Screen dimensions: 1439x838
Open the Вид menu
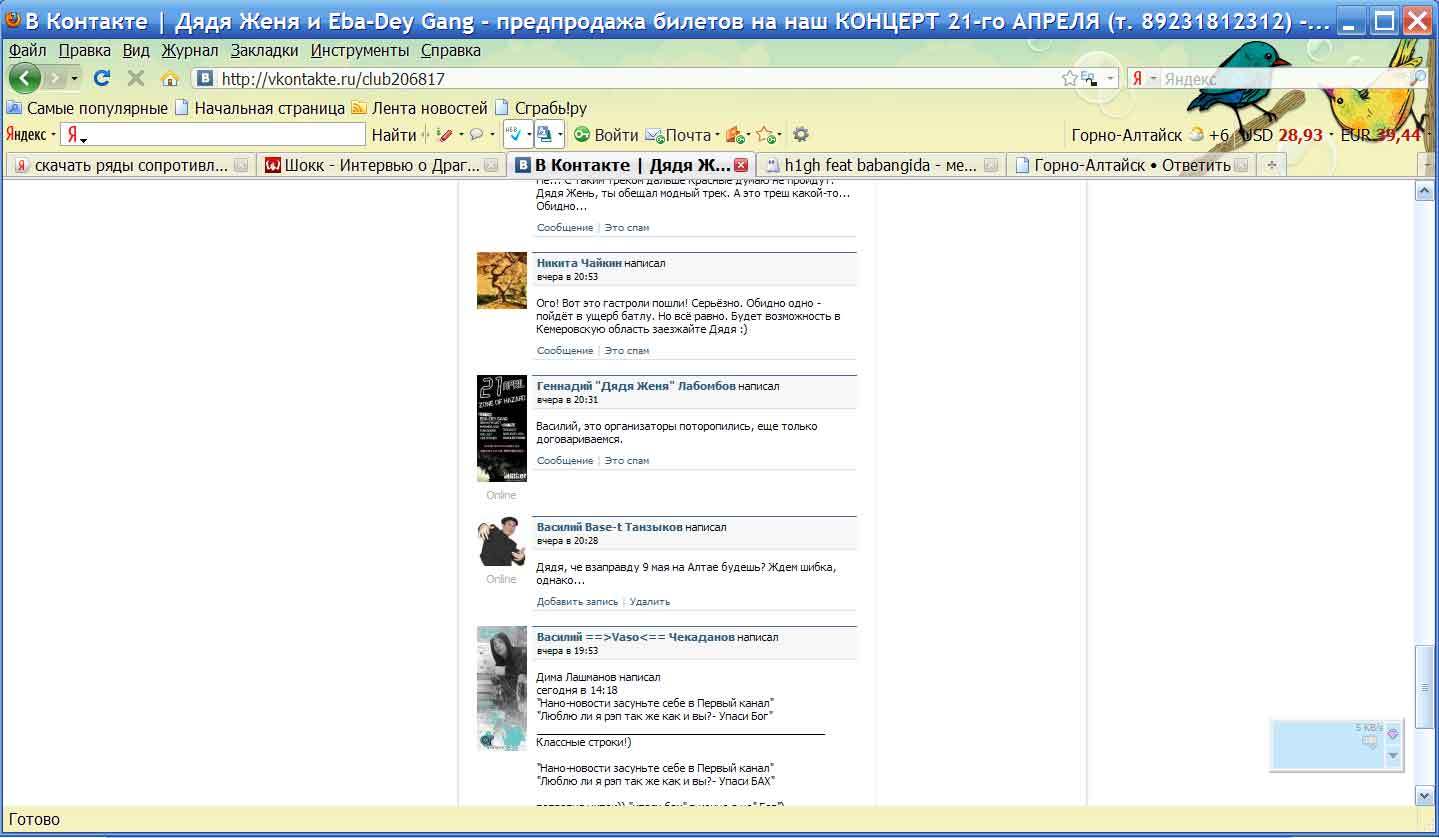click(136, 50)
